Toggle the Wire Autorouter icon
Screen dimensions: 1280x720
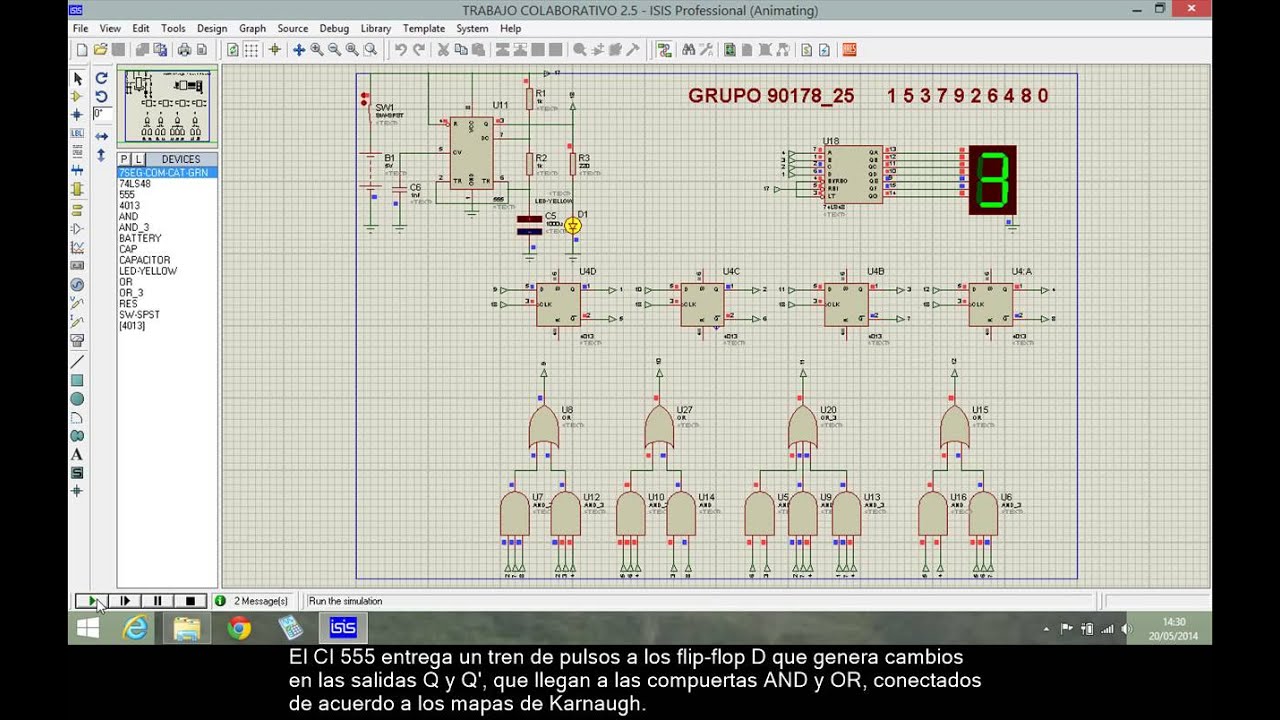point(664,49)
